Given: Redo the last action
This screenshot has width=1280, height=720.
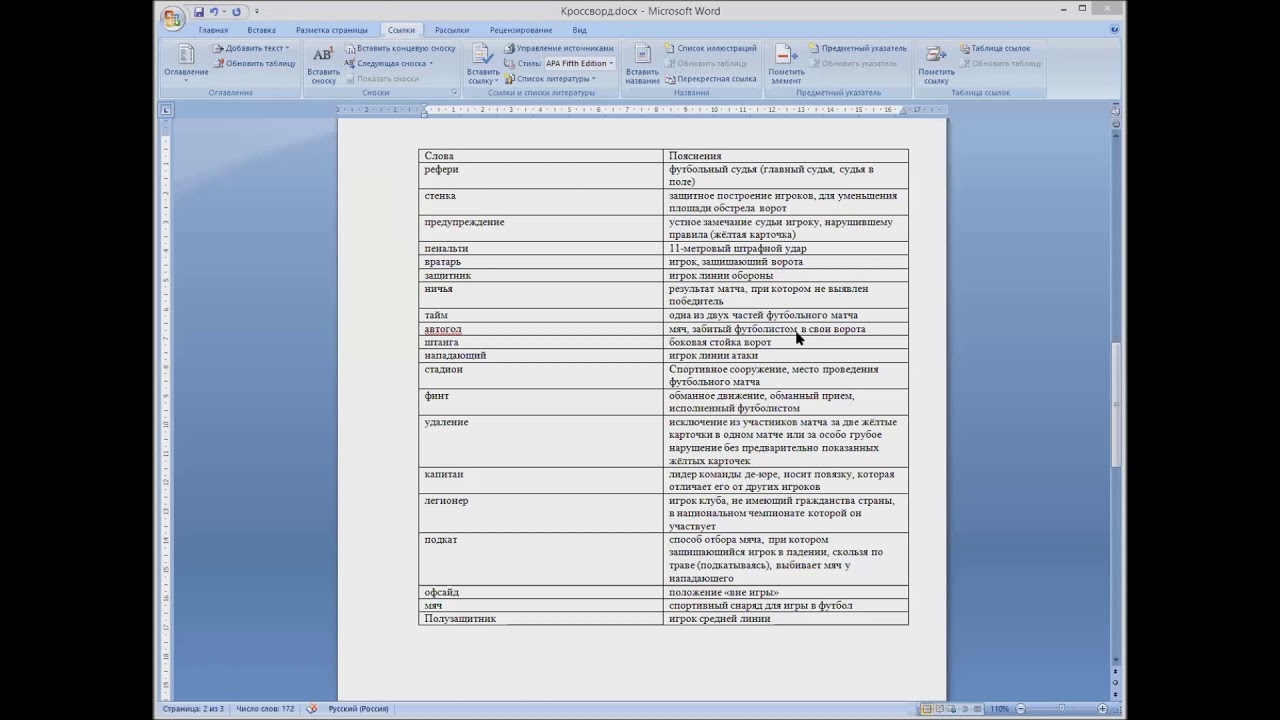Looking at the screenshot, I should pos(237,12).
